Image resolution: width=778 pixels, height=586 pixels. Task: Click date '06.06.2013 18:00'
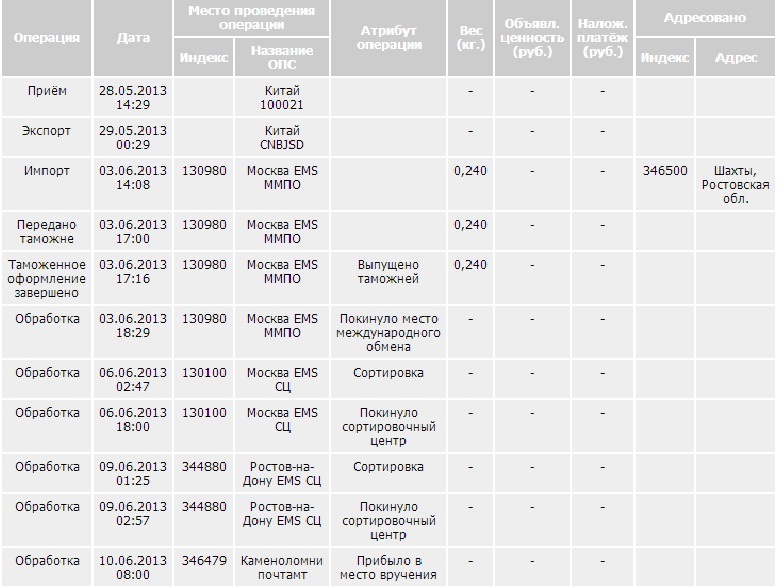pyautogui.click(x=132, y=420)
